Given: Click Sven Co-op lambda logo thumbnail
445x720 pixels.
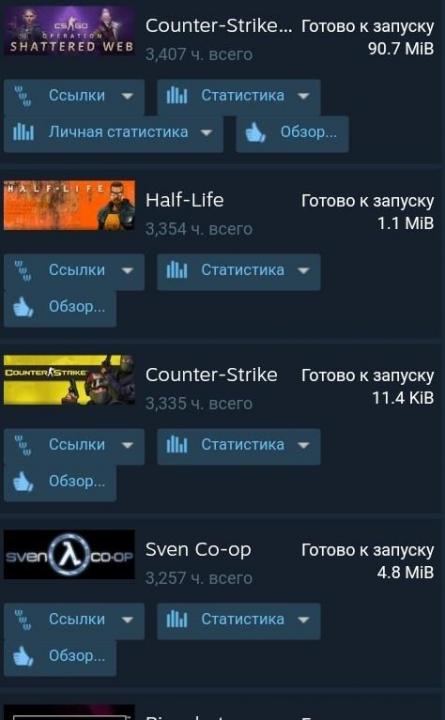Looking at the screenshot, I should click(x=69, y=554).
